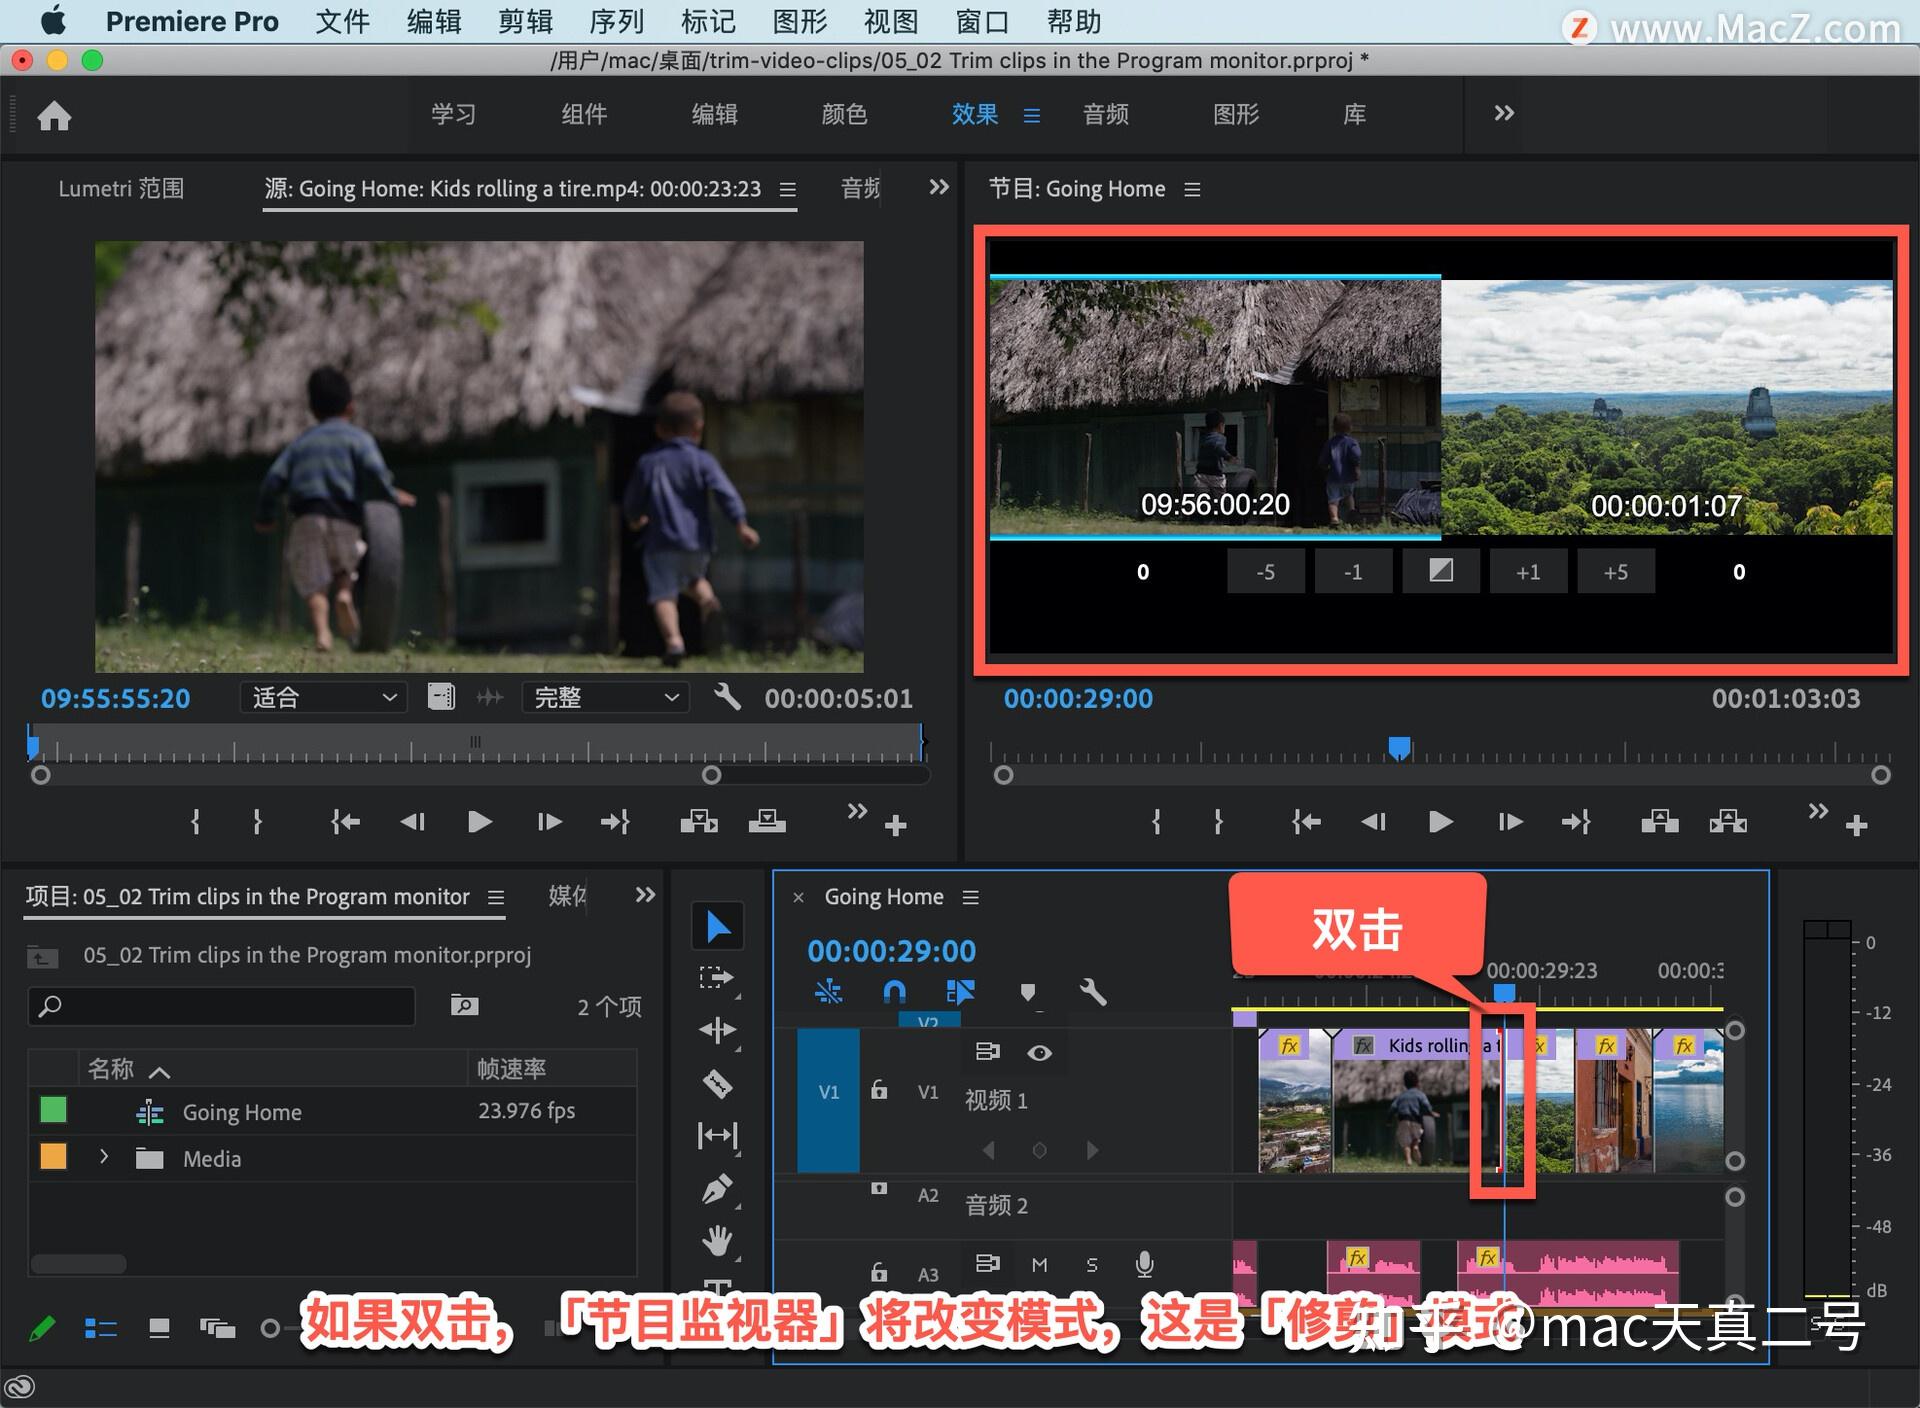Screen dimensions: 1920x1408
Task: Expand the Media bin in project panel
Action: (104, 1157)
